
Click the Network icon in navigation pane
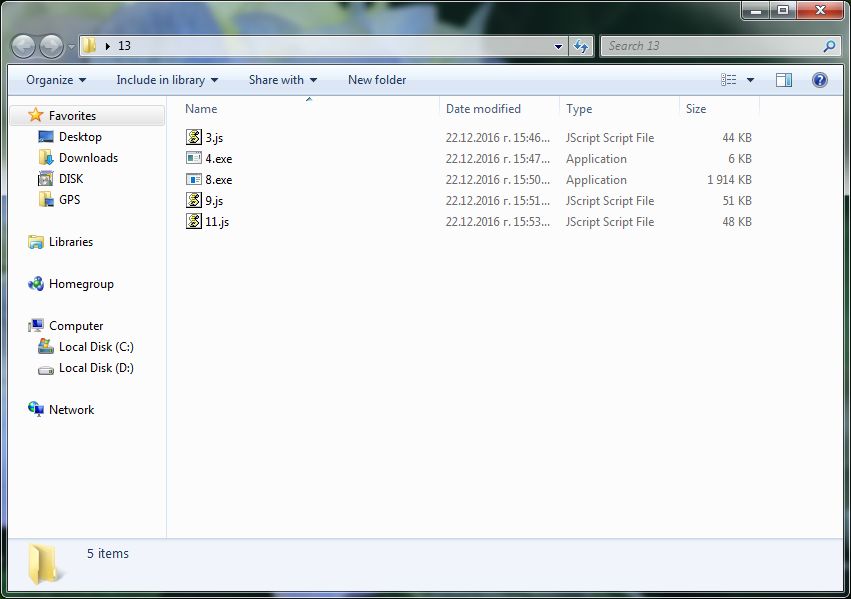tap(36, 410)
